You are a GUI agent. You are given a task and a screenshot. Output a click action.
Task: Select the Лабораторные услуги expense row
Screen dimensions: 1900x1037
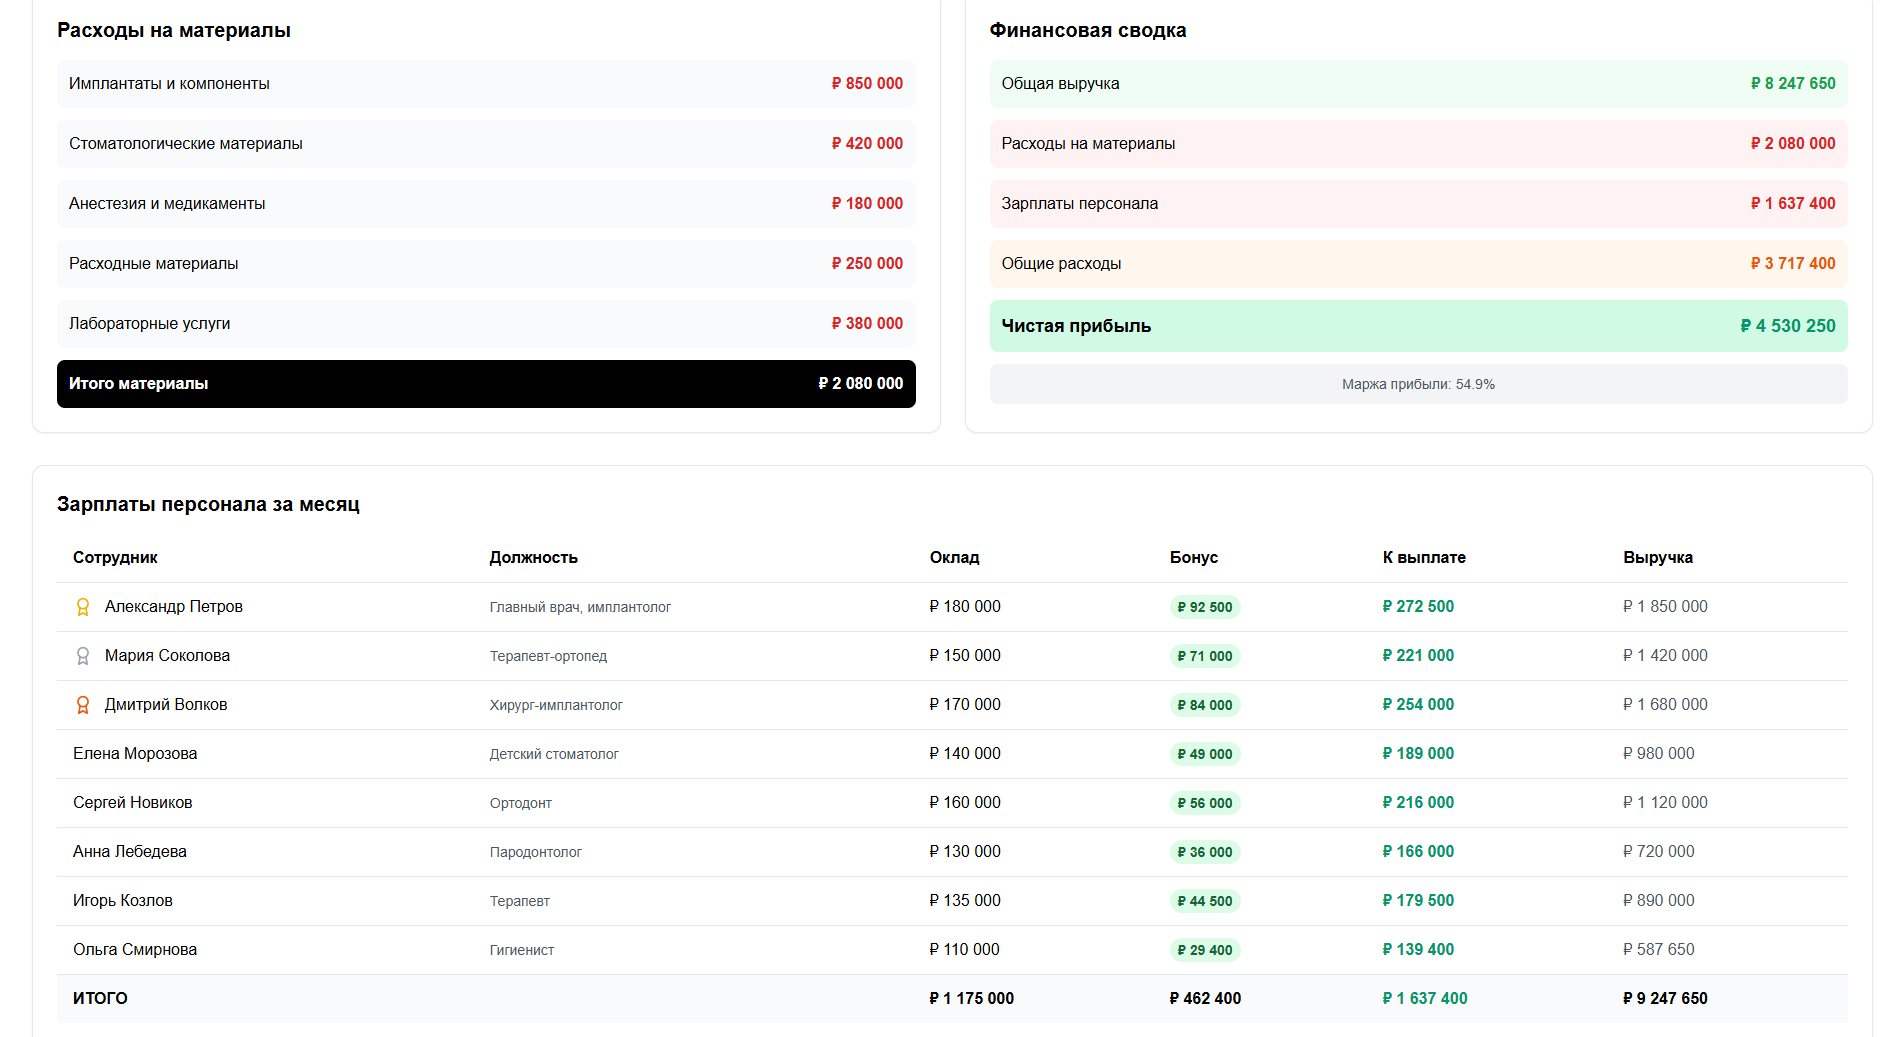click(486, 324)
